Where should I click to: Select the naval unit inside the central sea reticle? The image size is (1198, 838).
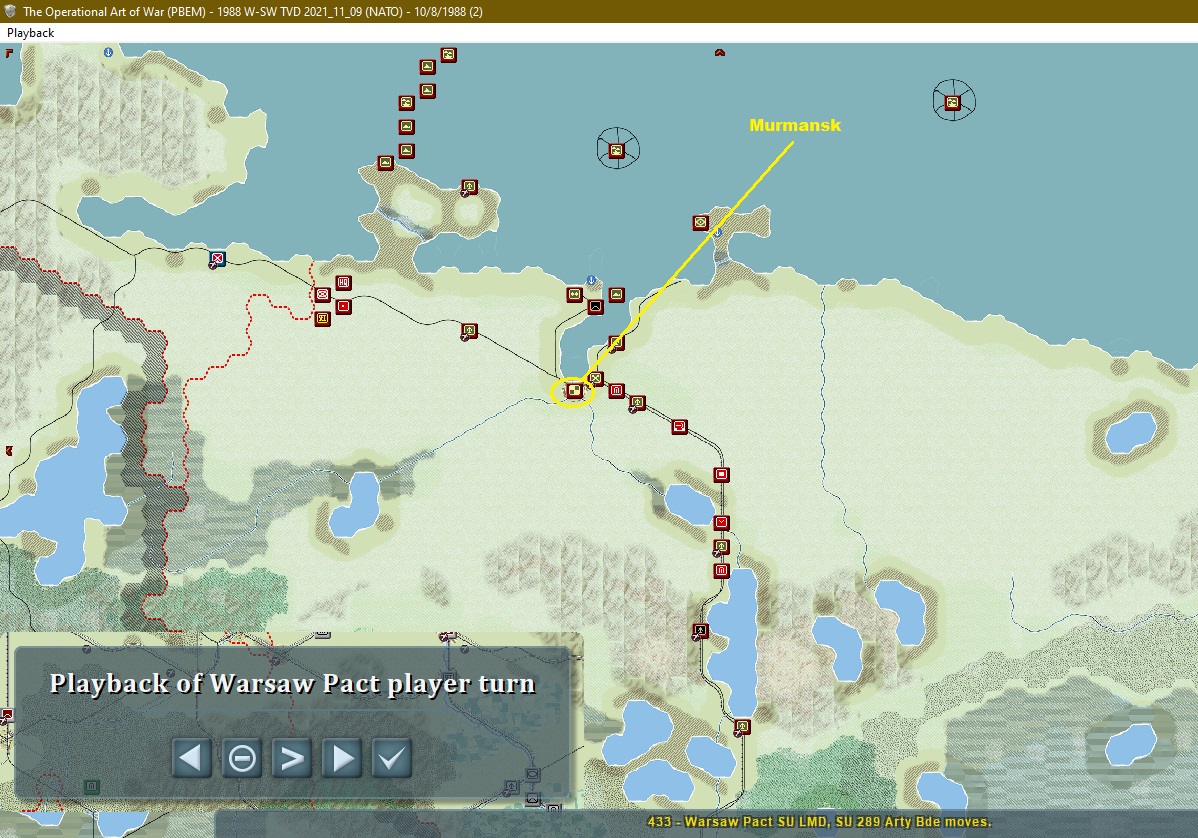tap(617, 150)
